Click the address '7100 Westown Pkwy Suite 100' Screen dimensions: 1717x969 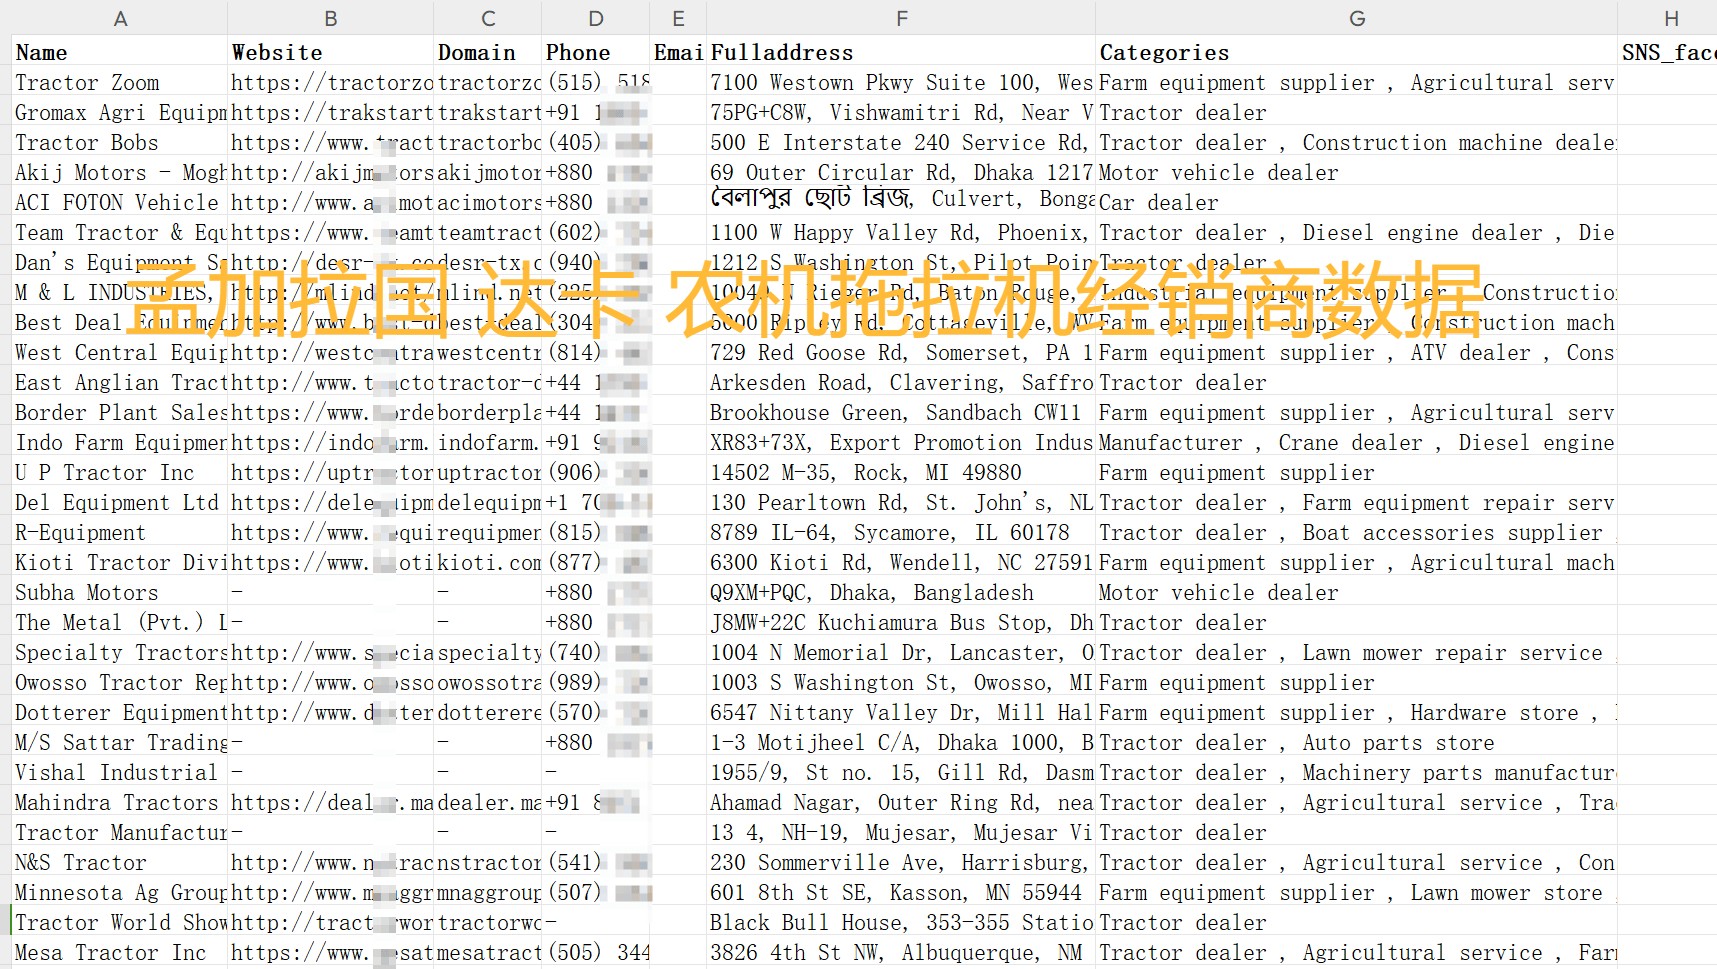[901, 82]
